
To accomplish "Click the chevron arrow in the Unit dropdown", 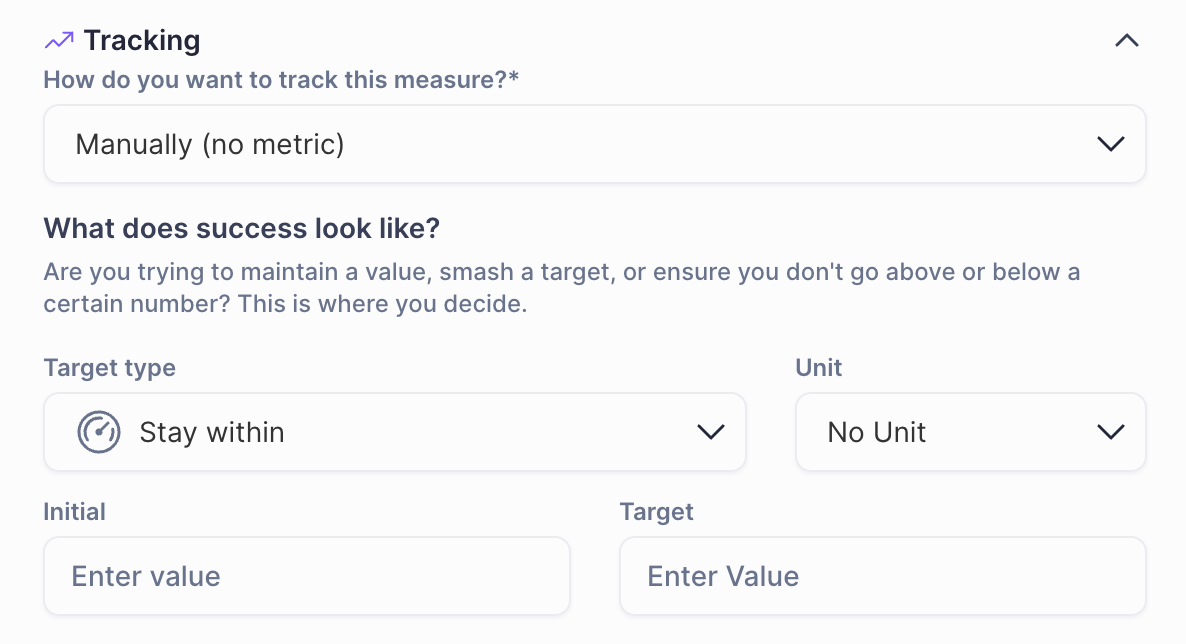I will click(x=1110, y=432).
